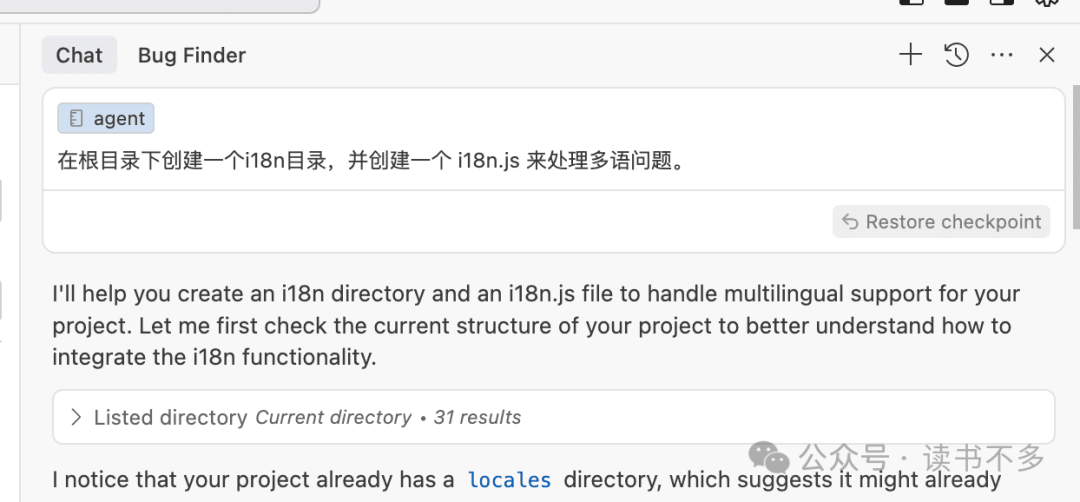Expand the Current directory listing row
The height and width of the screenshot is (502, 1080).
(x=333, y=417)
